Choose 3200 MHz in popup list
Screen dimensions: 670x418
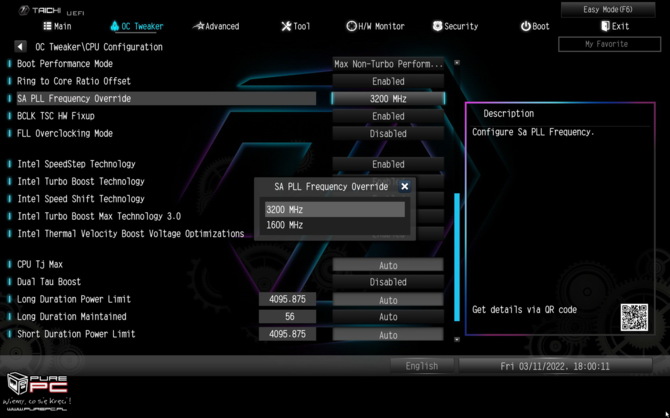point(335,209)
